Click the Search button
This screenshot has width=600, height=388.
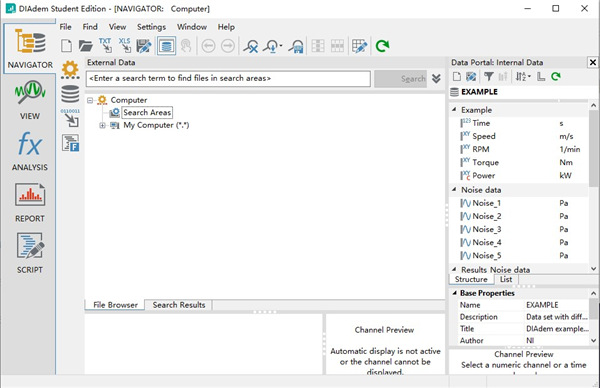(x=400, y=79)
